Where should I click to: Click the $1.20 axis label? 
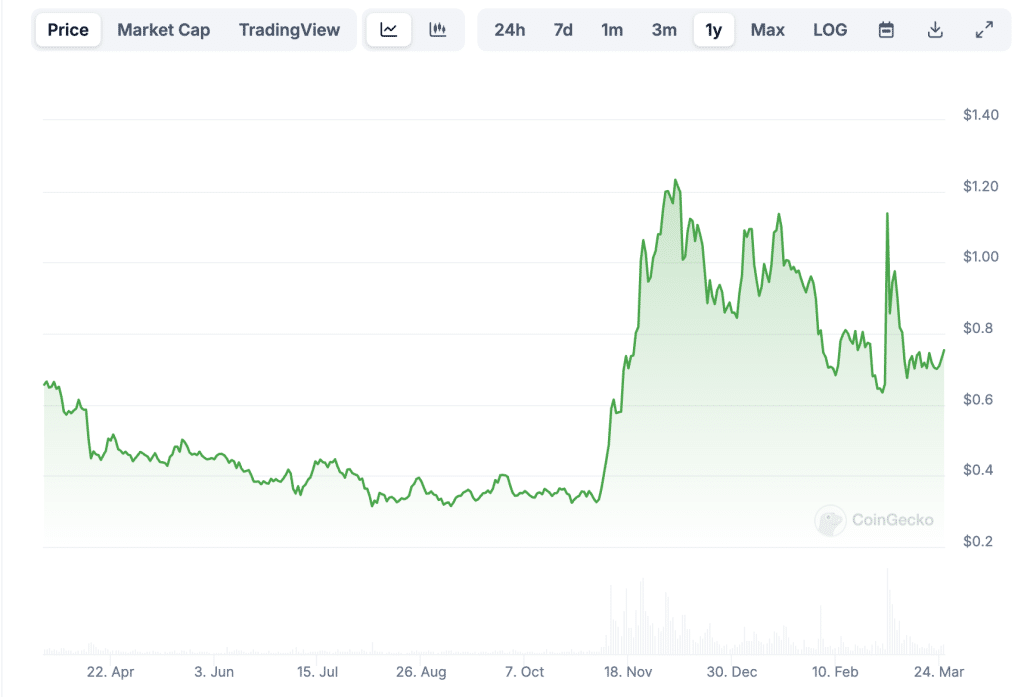(980, 186)
